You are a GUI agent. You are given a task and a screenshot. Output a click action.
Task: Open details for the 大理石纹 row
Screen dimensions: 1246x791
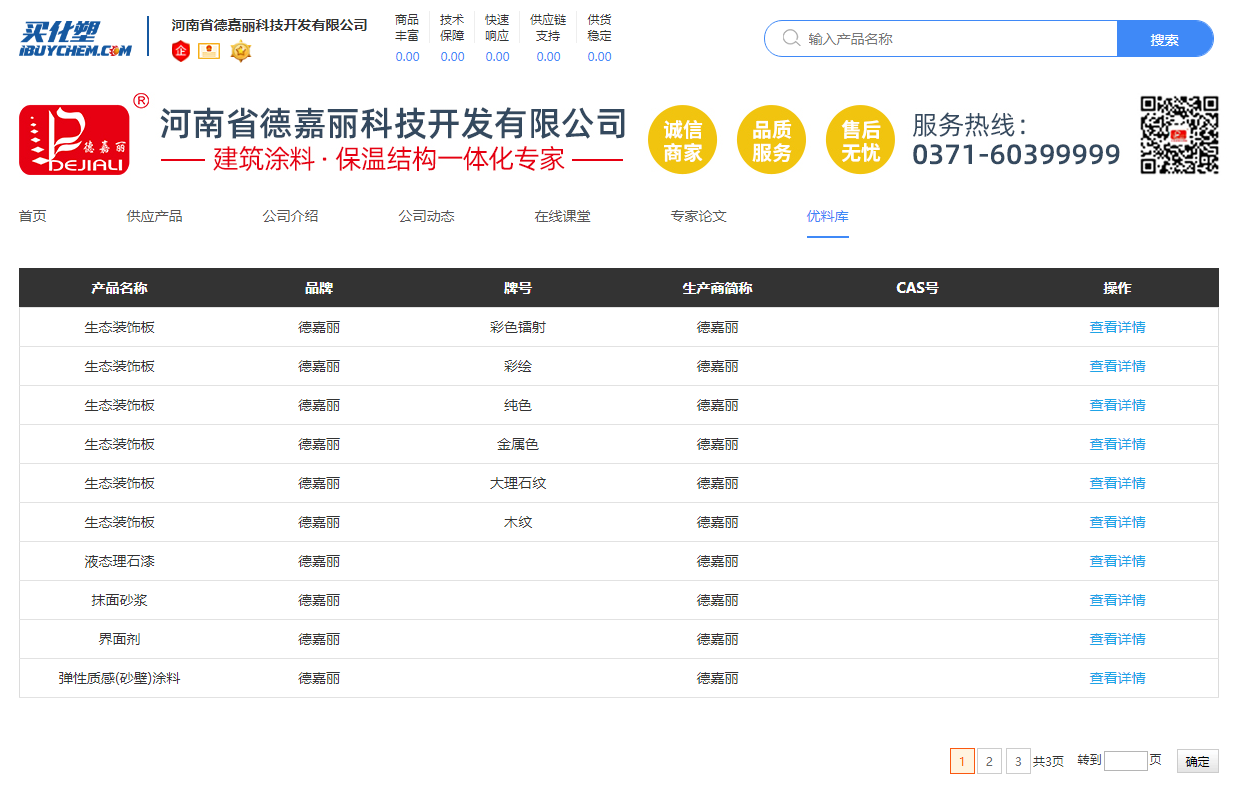pos(1118,483)
